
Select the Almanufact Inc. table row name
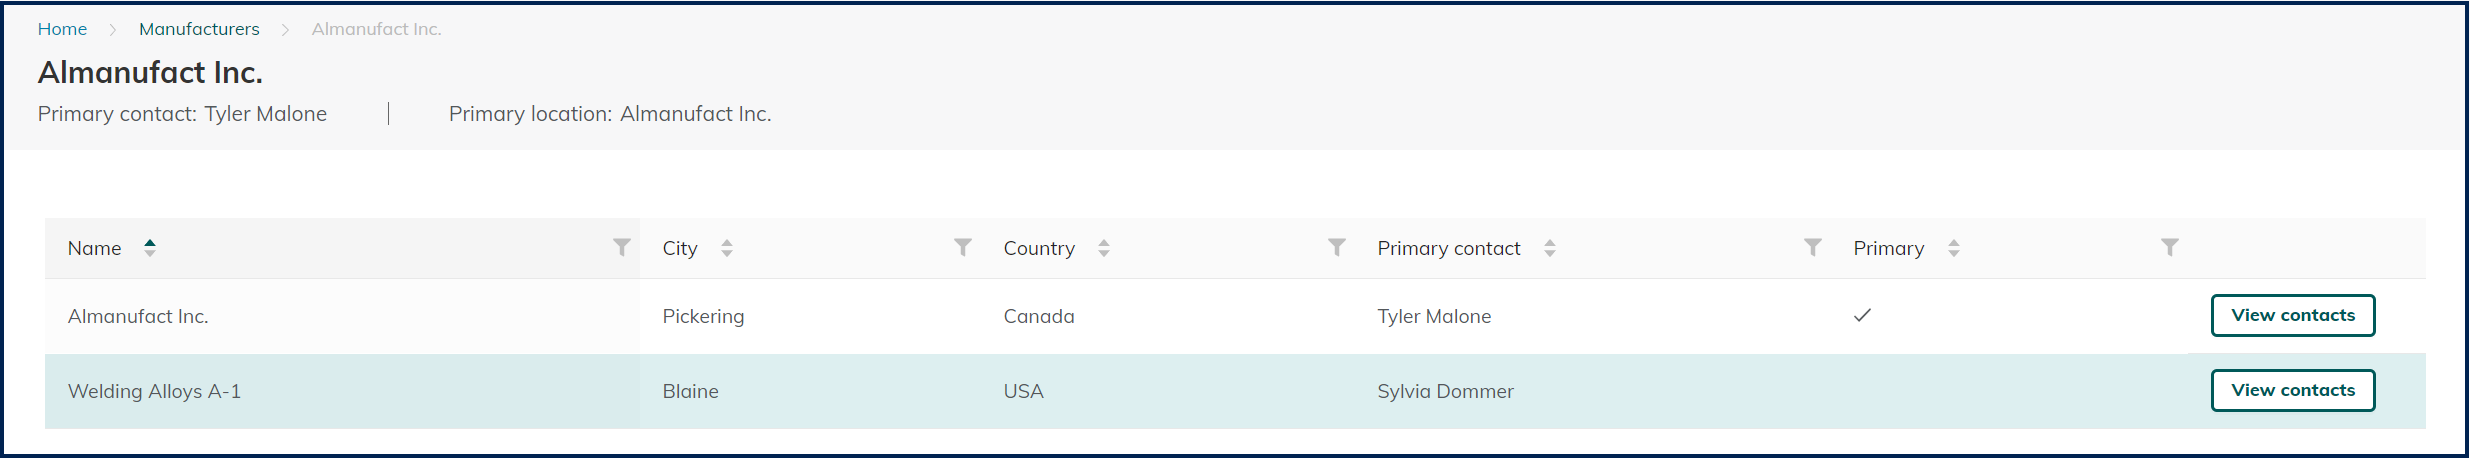tap(138, 316)
